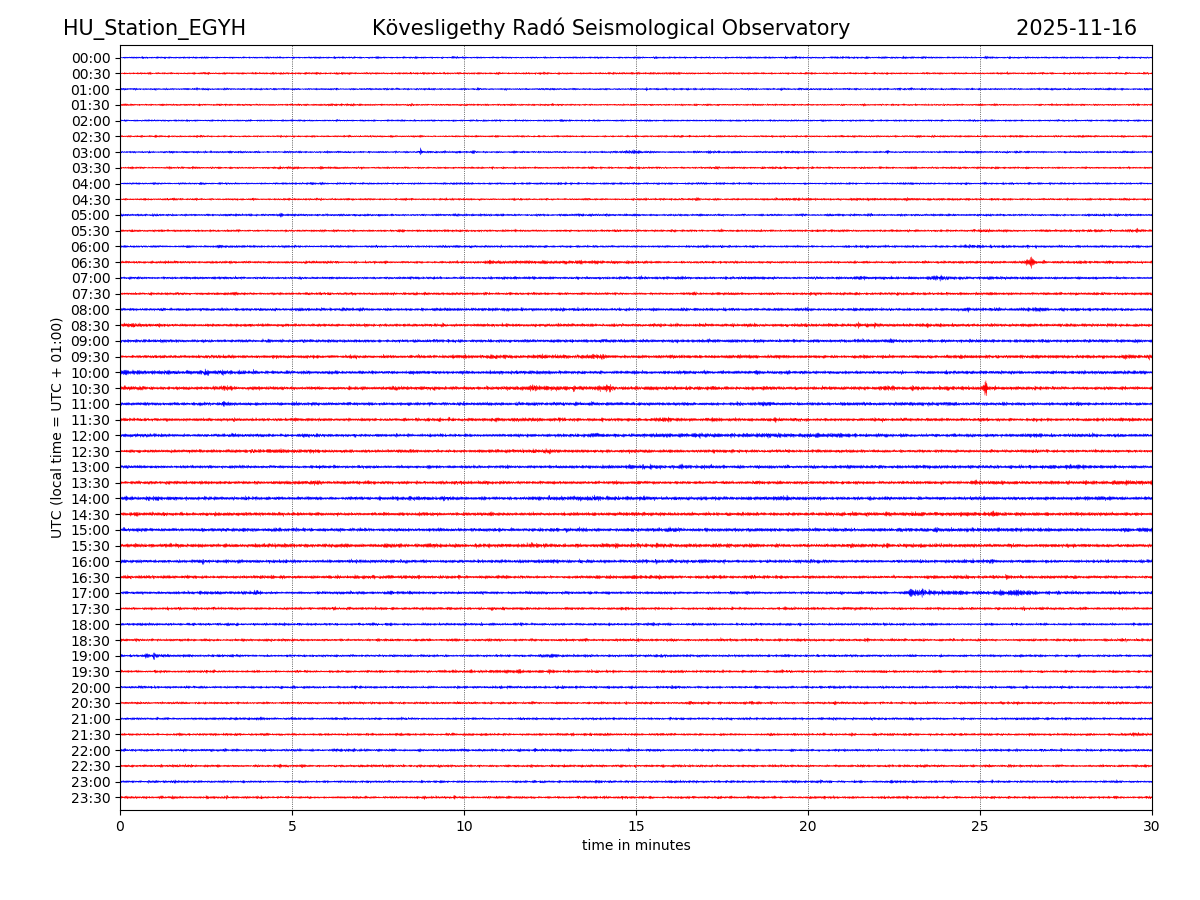Click the 'time in minutes' axis label
Image resolution: width=1200 pixels, height=900 pixels.
point(636,846)
